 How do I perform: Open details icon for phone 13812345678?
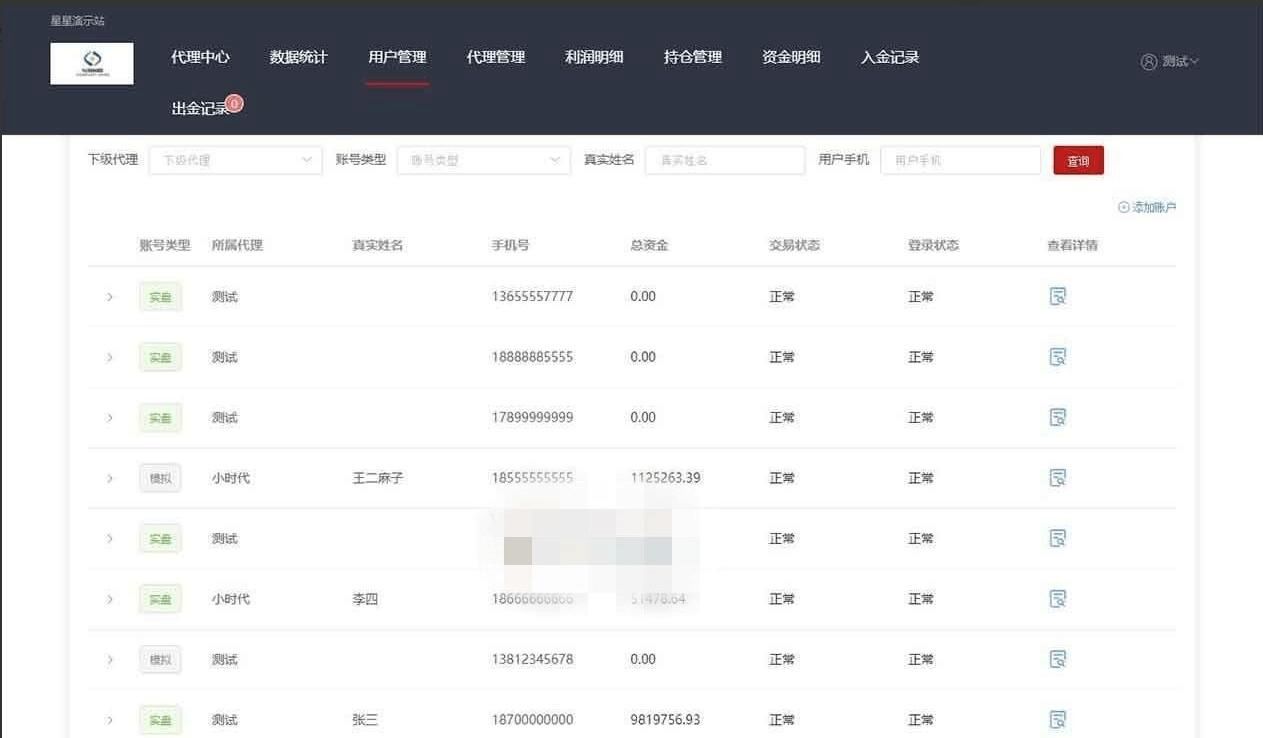coord(1057,659)
